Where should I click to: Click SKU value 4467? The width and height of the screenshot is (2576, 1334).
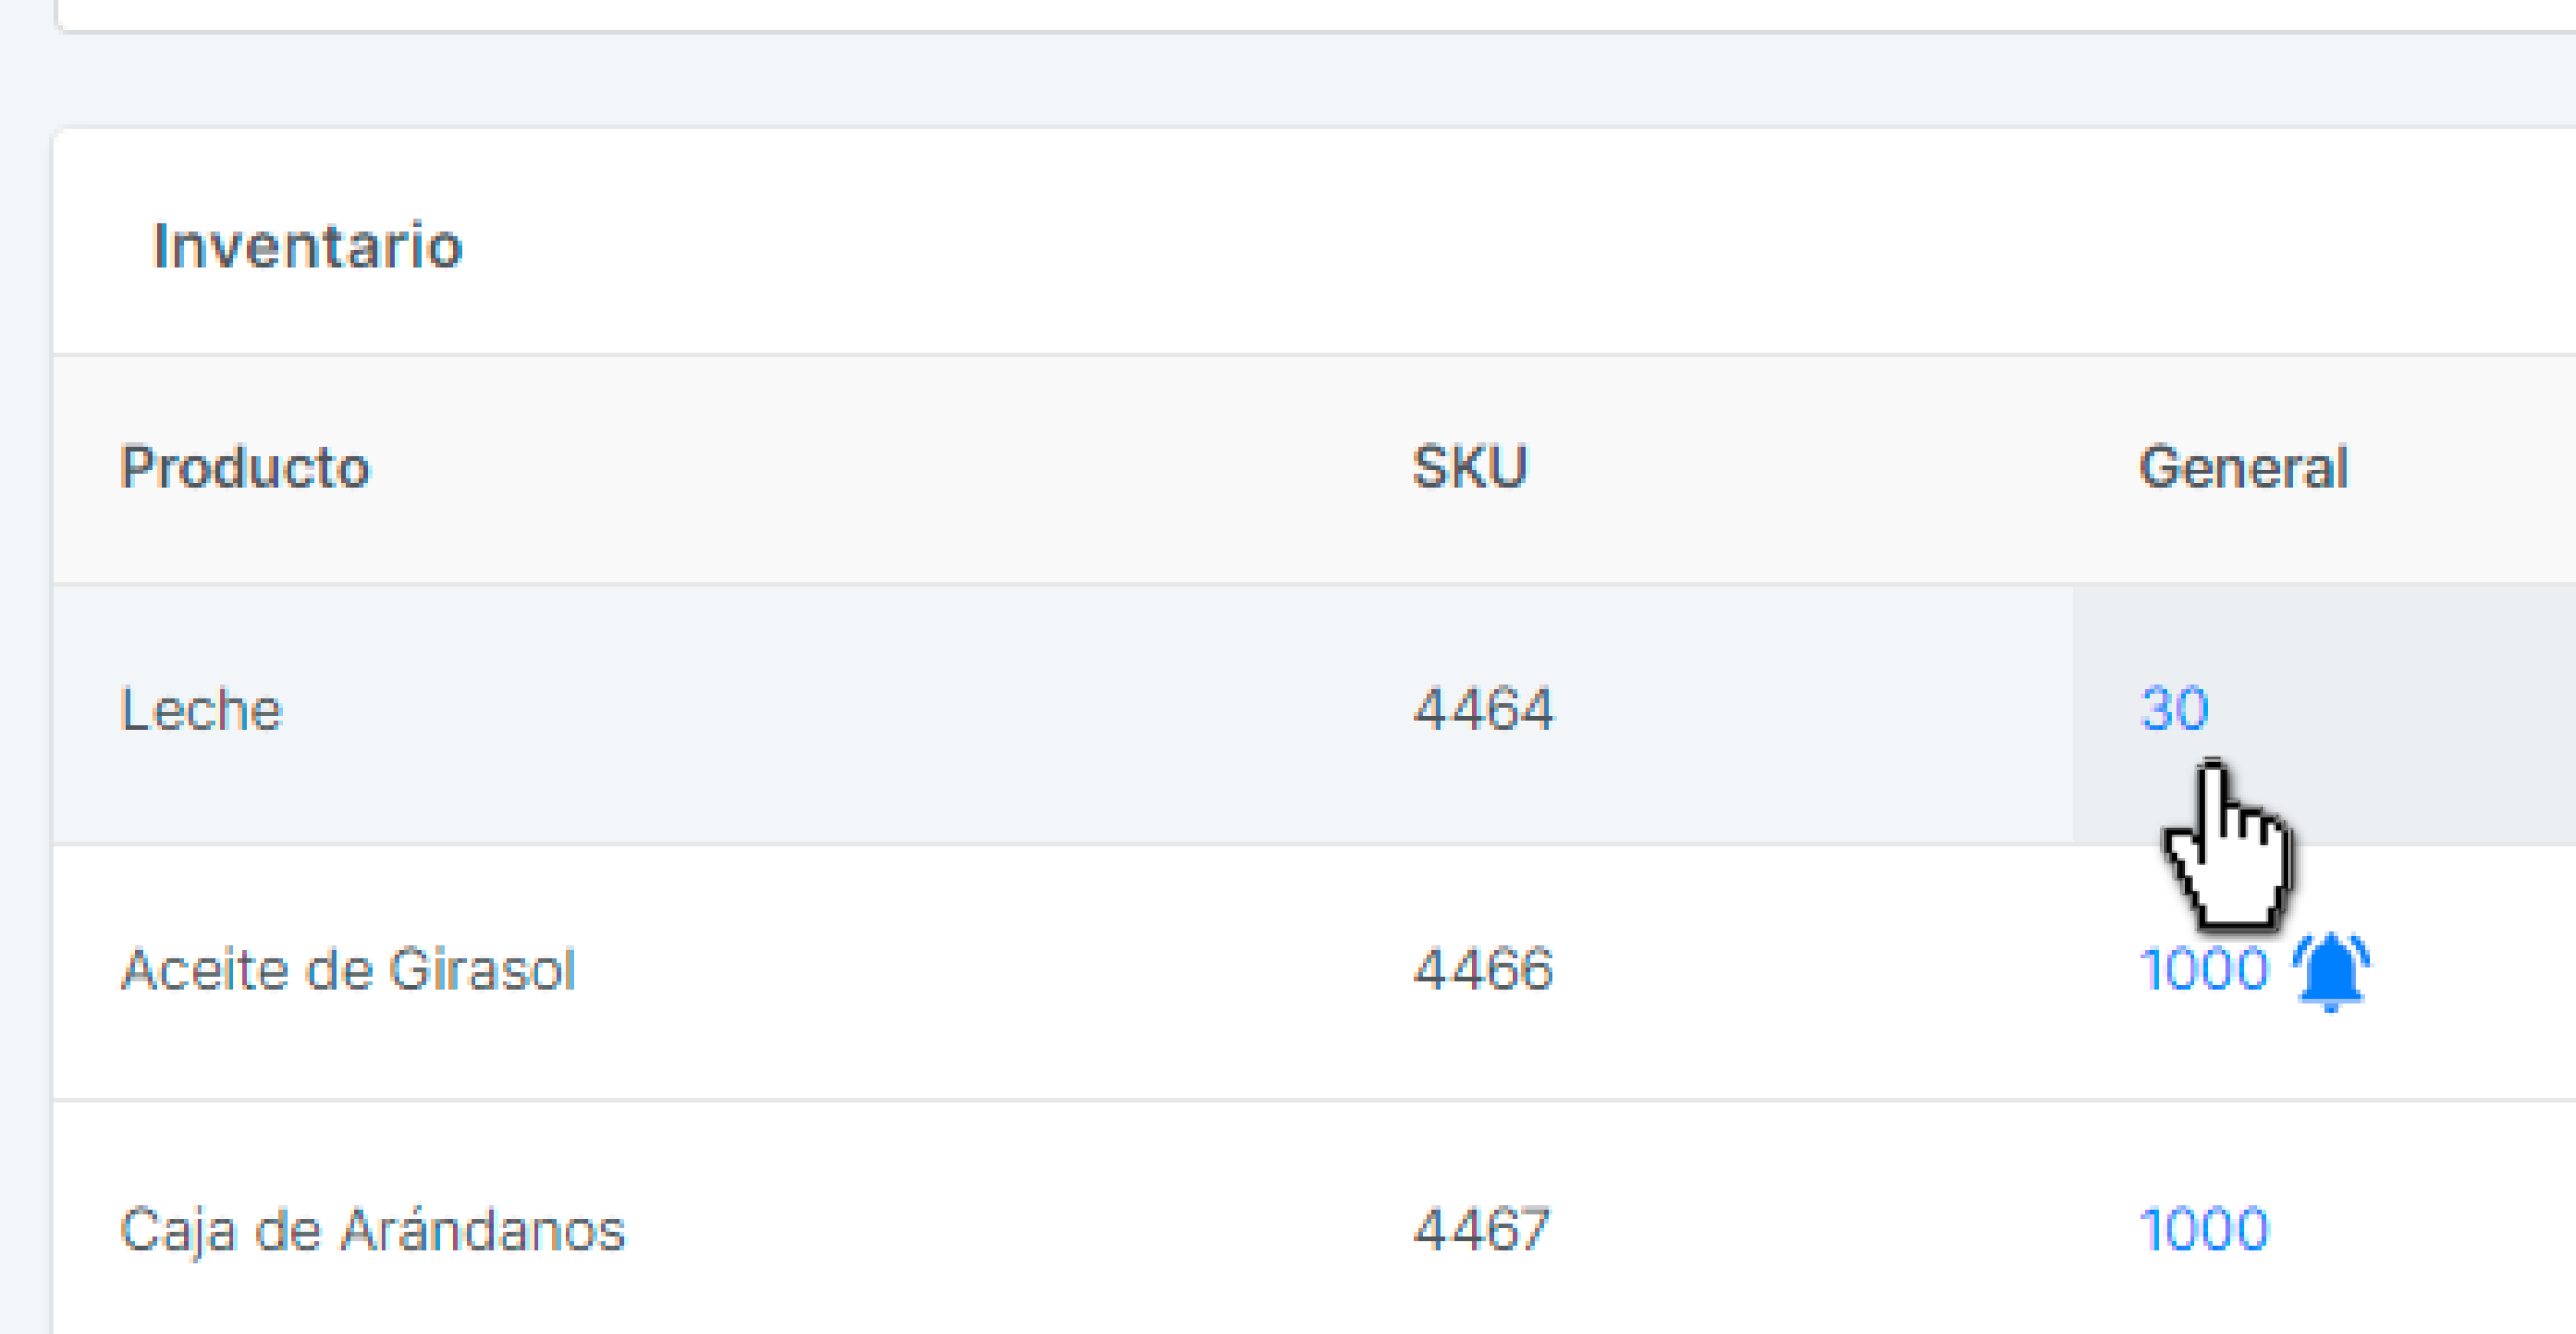1481,1230
